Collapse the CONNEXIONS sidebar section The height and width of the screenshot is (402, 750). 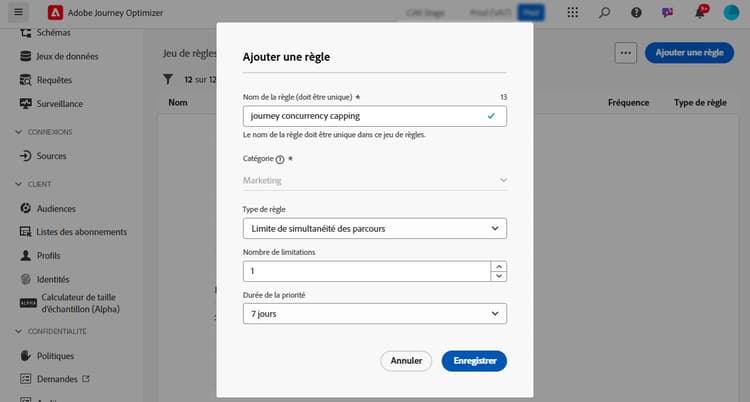[19, 132]
